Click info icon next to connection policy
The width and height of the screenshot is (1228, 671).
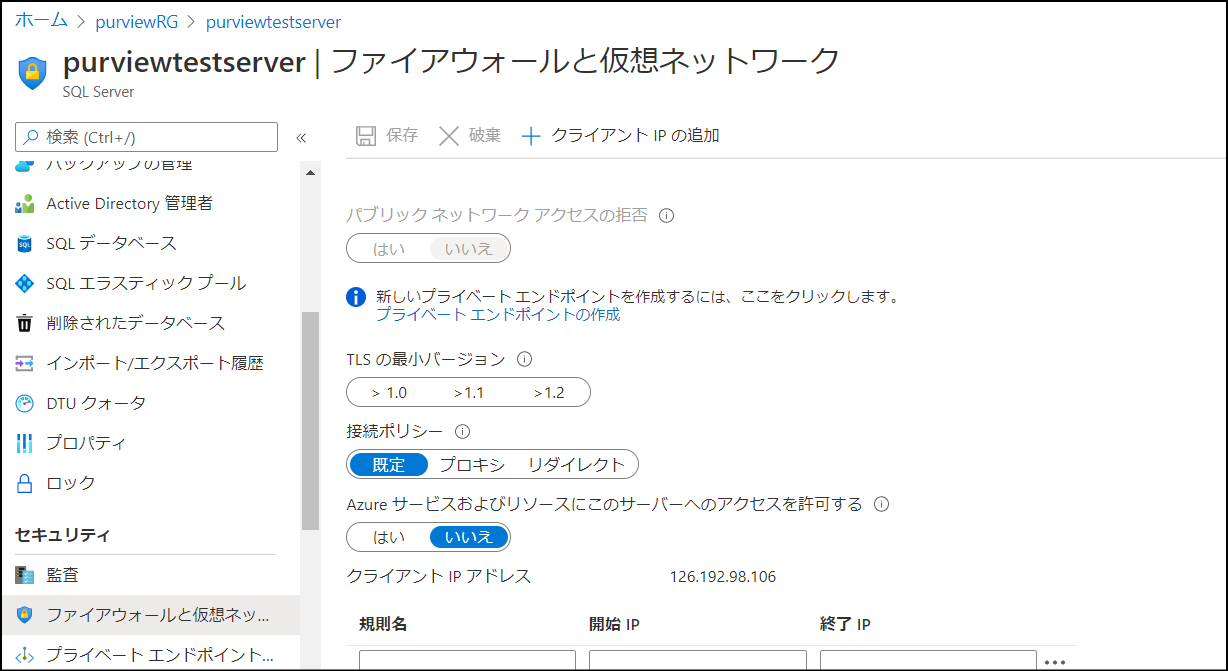click(462, 432)
